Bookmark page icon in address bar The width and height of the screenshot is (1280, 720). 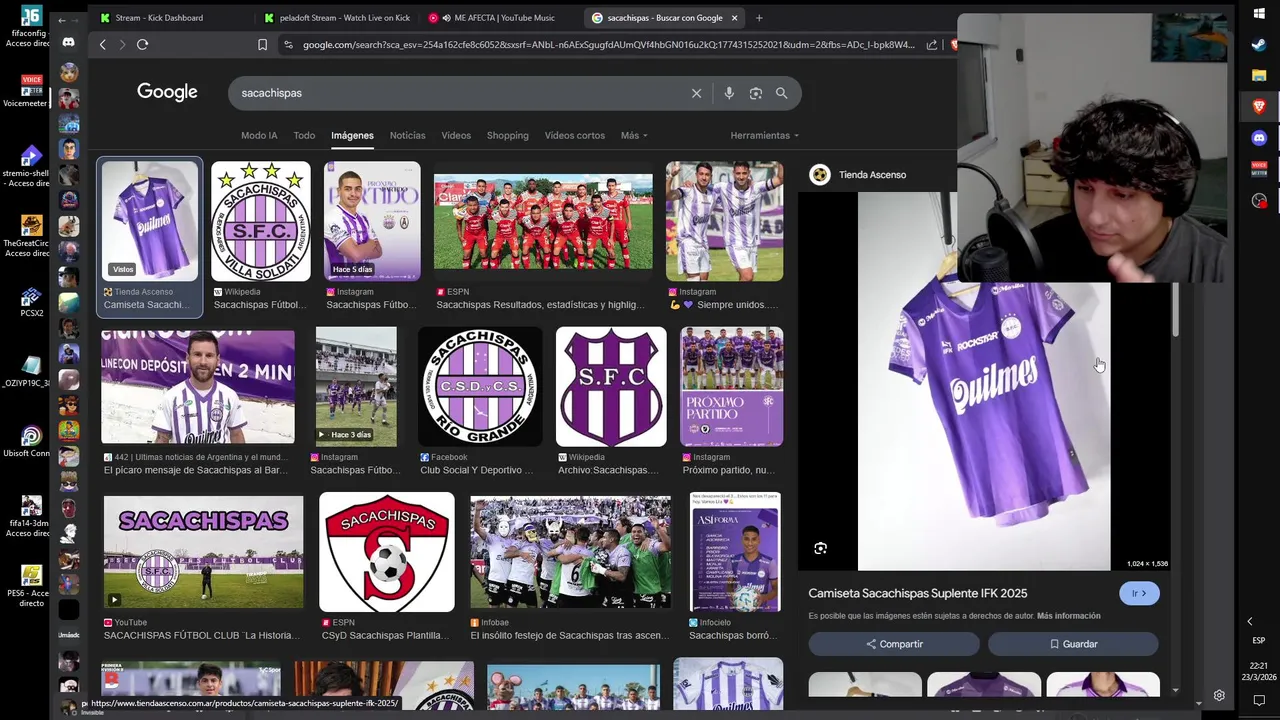pos(262,44)
